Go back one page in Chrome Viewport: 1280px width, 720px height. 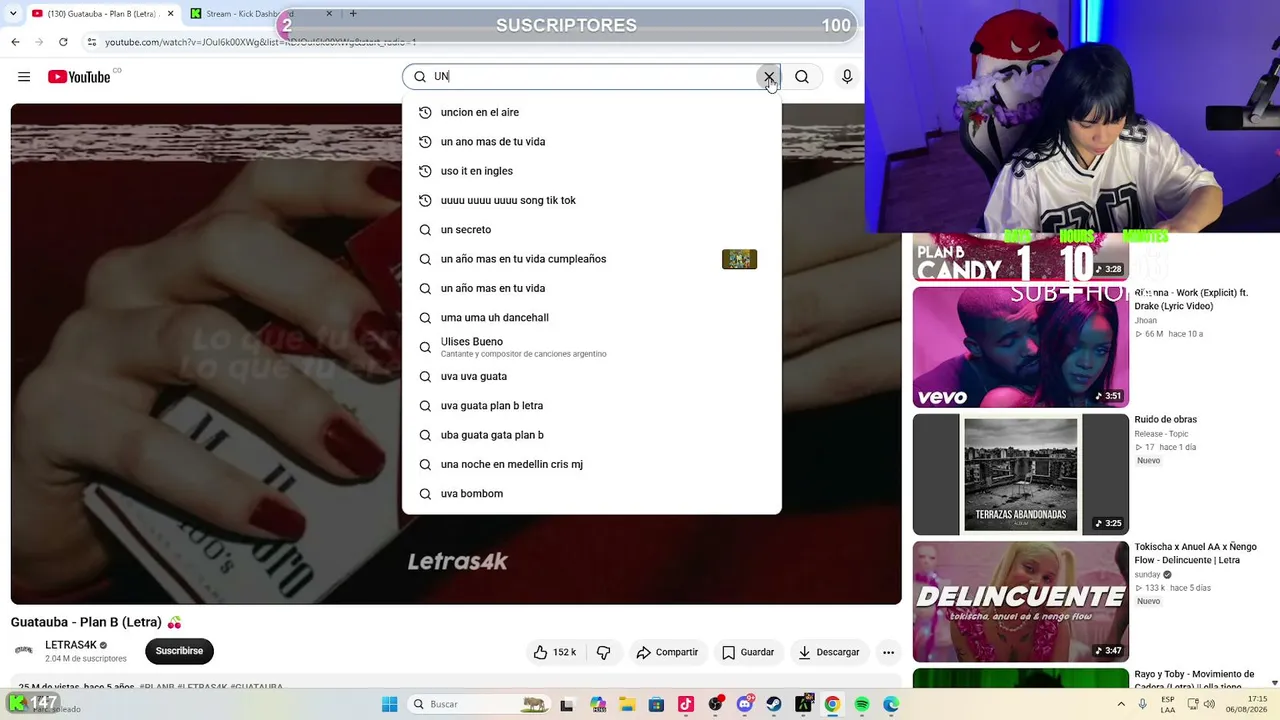[x=15, y=42]
